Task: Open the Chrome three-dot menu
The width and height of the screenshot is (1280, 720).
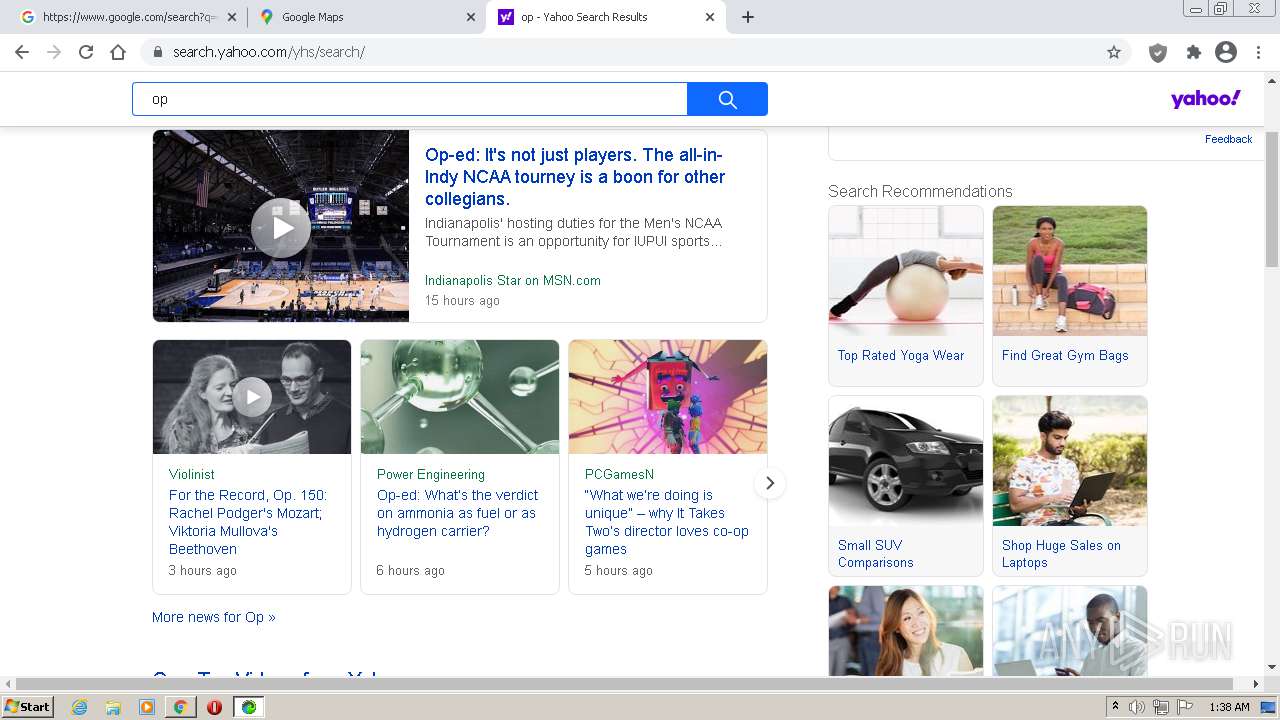Action: tap(1258, 52)
